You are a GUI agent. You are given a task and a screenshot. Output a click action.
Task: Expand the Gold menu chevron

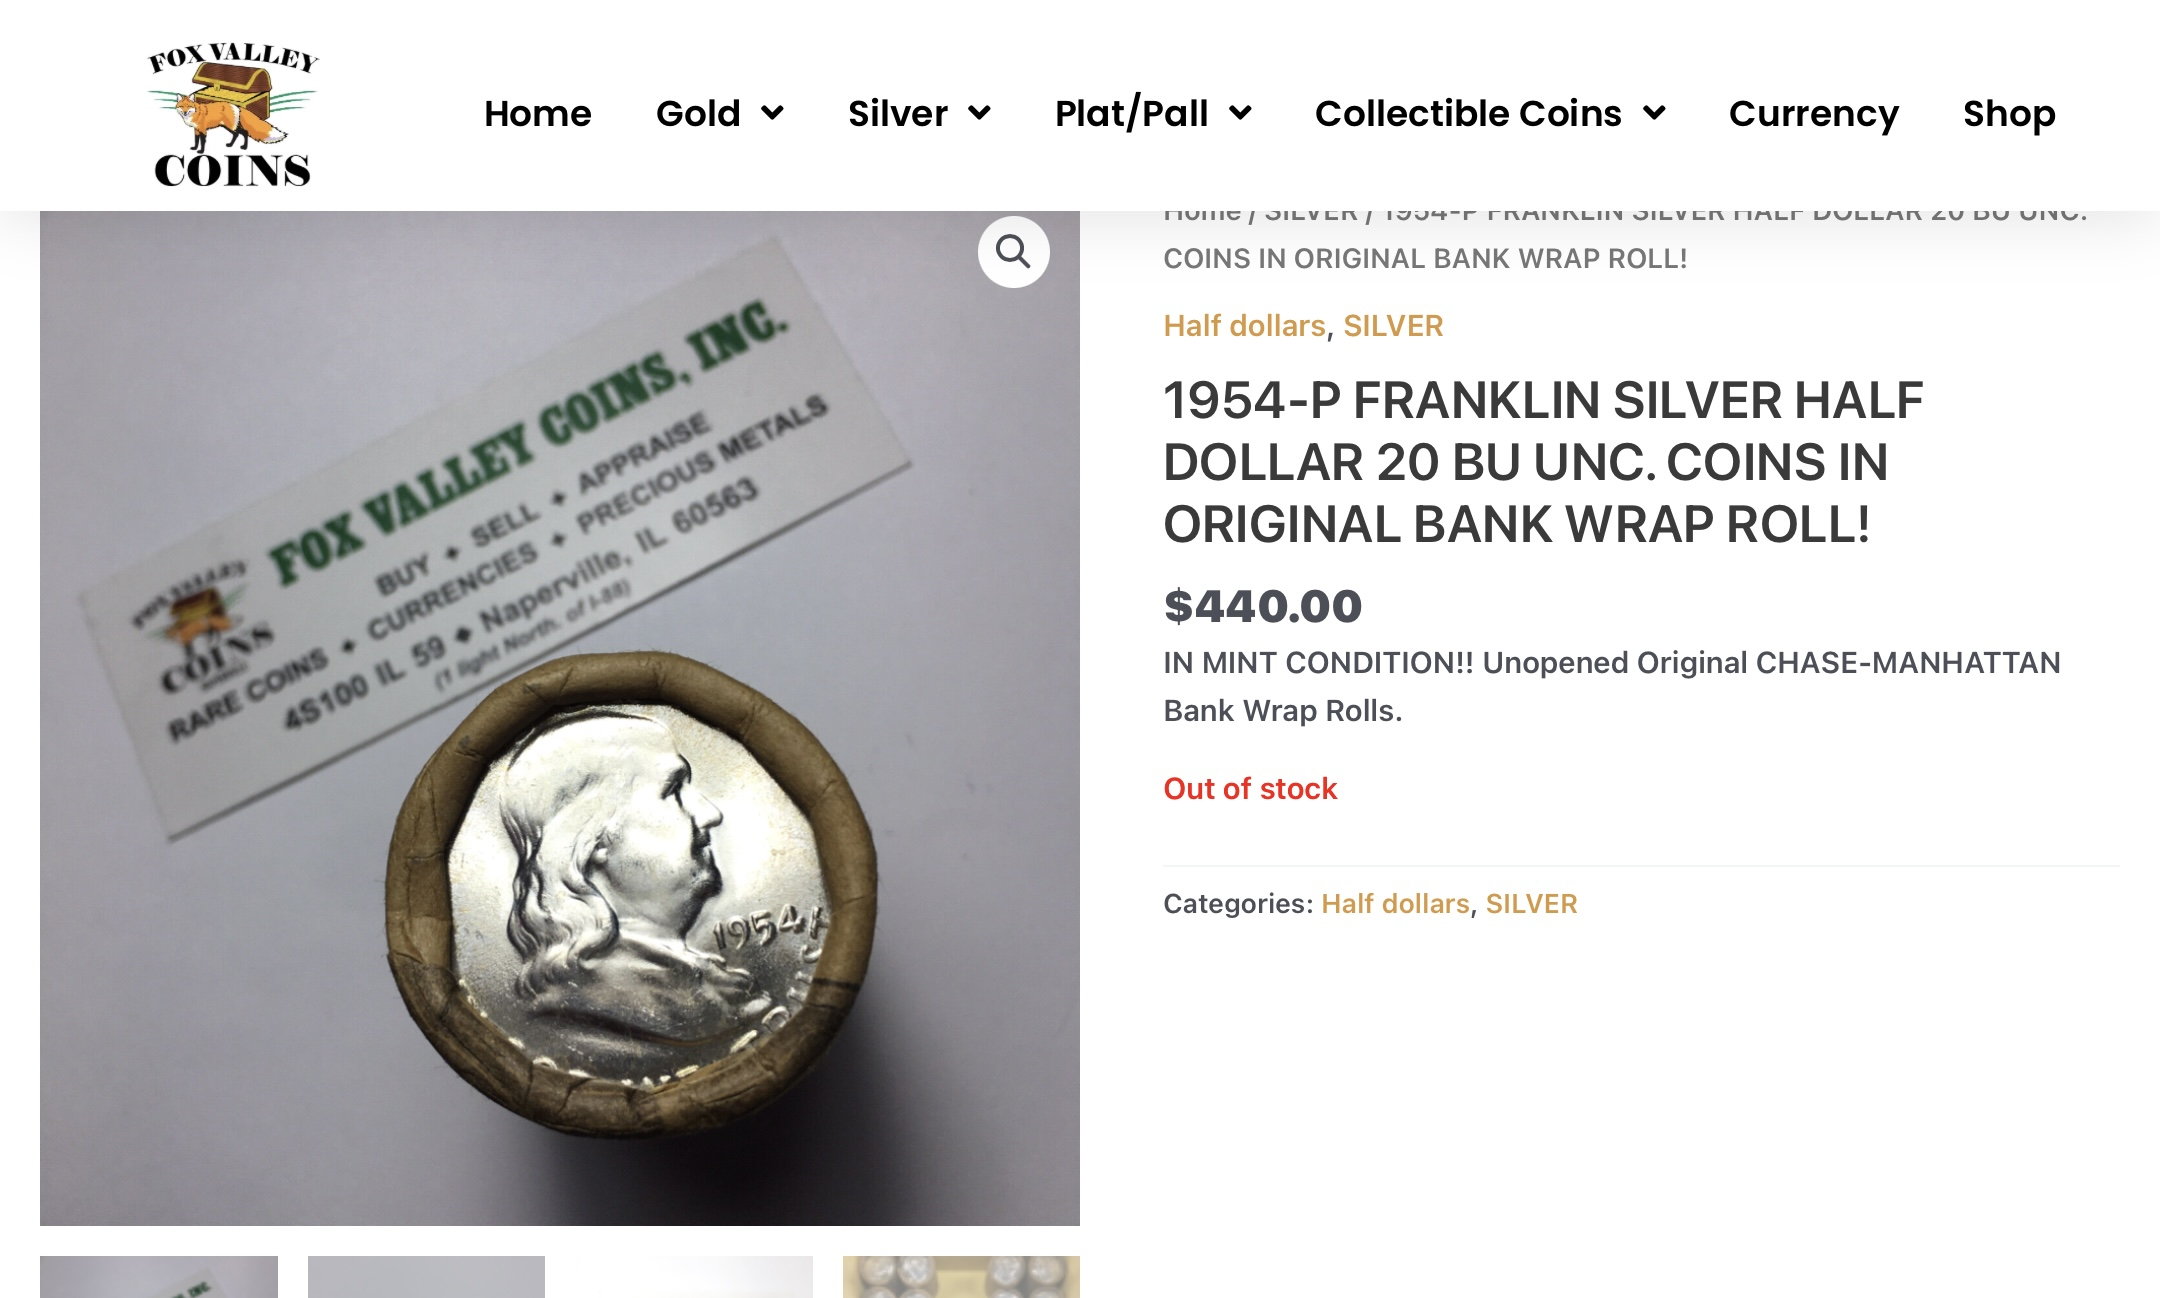point(772,113)
